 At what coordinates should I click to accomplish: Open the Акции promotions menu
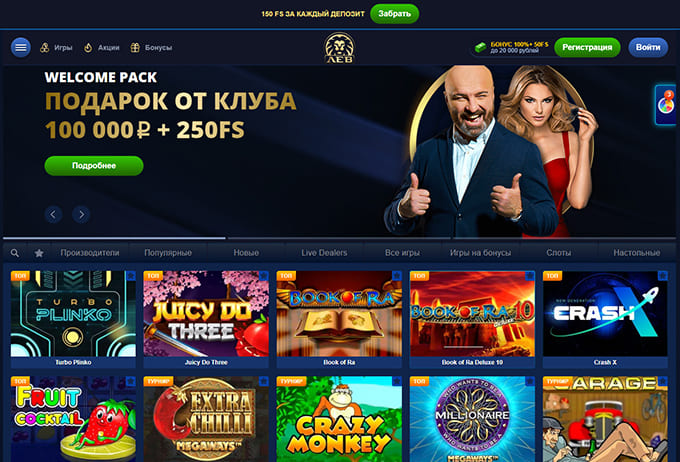[101, 47]
